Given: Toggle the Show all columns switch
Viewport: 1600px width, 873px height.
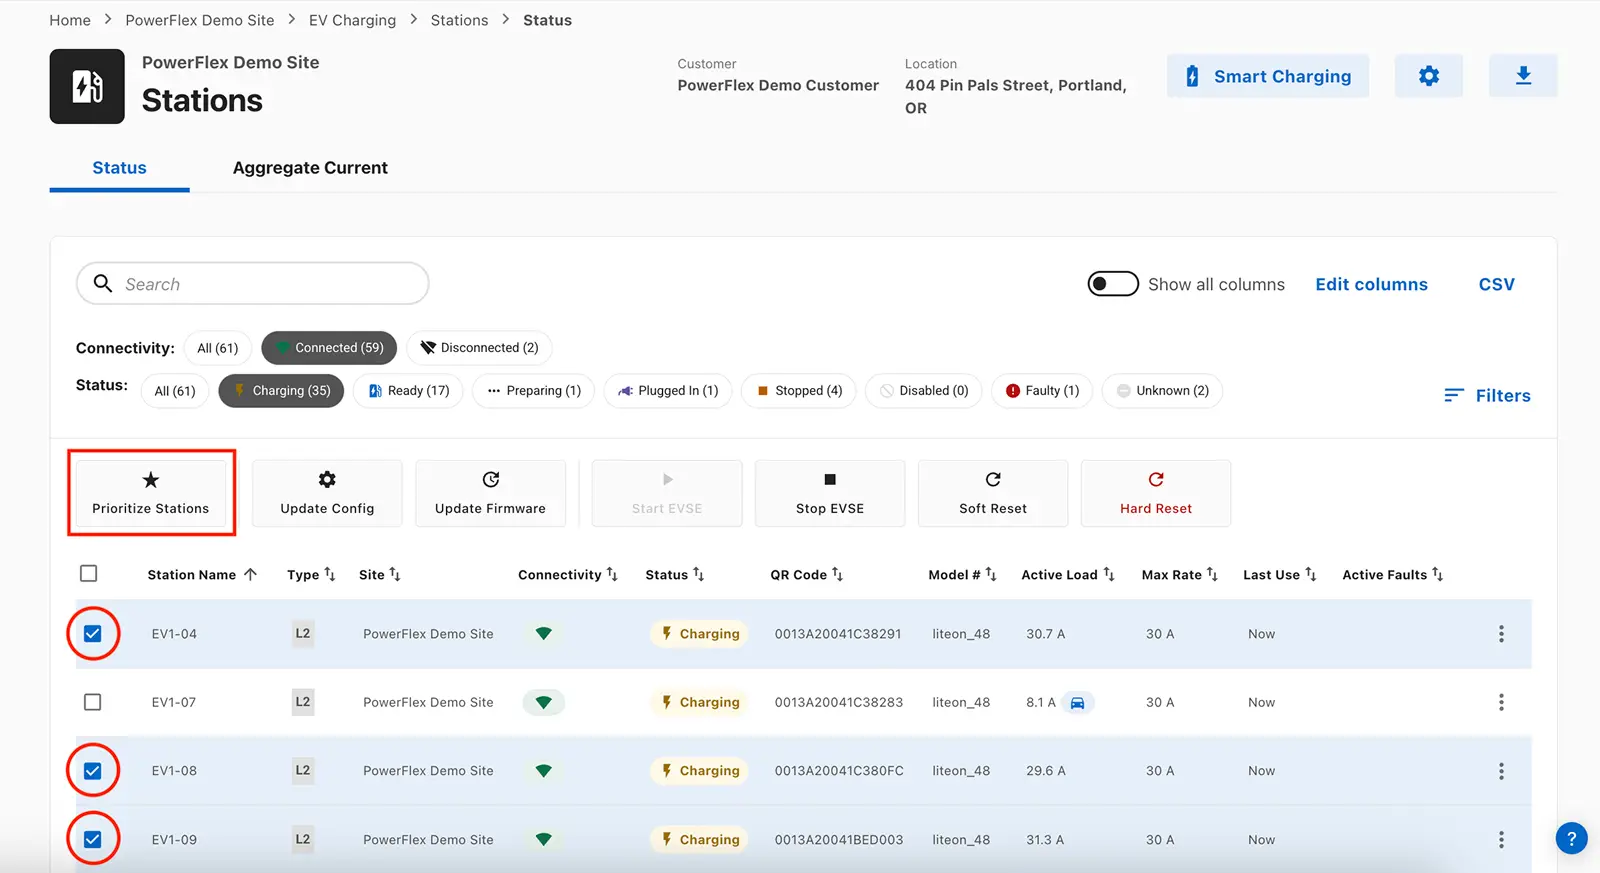Looking at the screenshot, I should [1113, 284].
